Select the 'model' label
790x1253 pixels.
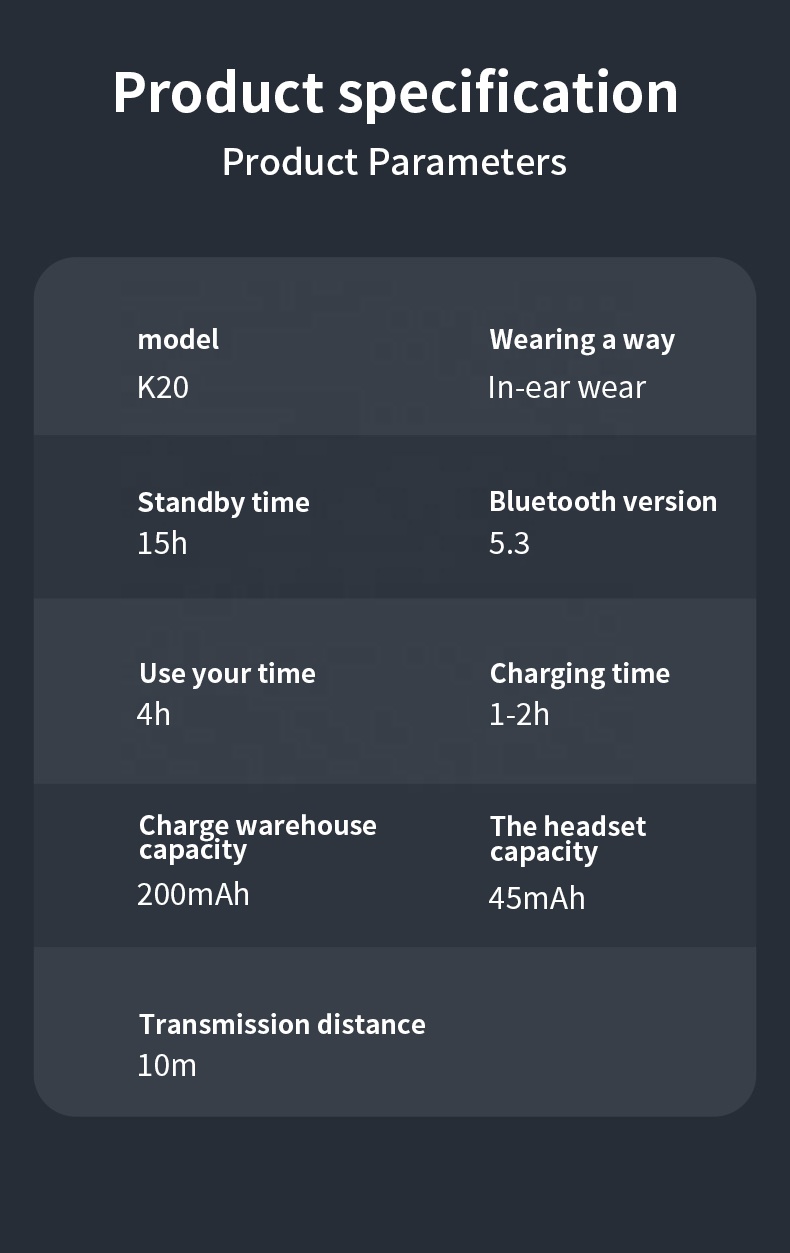[x=178, y=339]
